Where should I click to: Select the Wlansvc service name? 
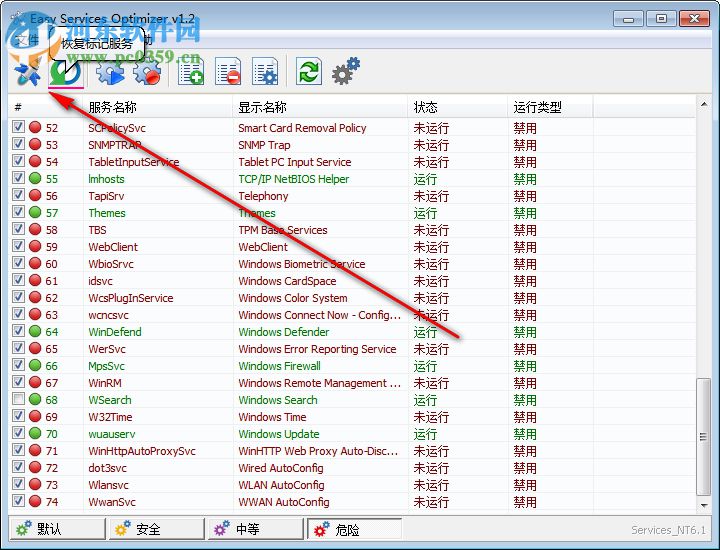[108, 485]
